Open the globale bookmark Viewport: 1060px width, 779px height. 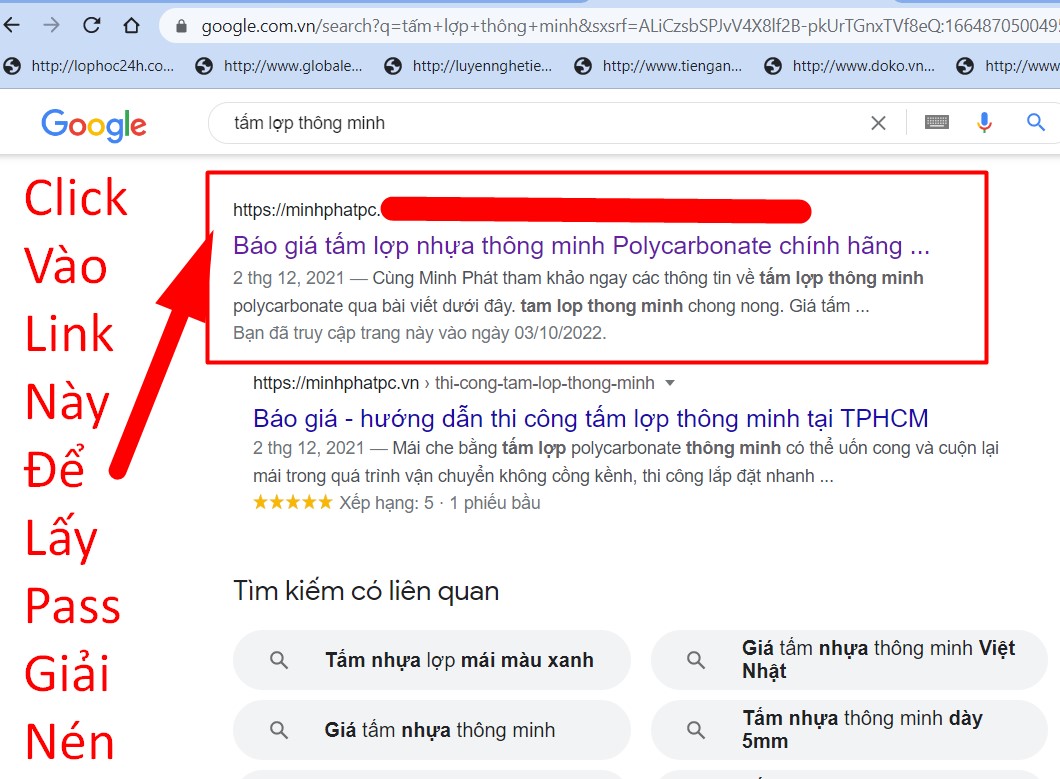tap(279, 66)
